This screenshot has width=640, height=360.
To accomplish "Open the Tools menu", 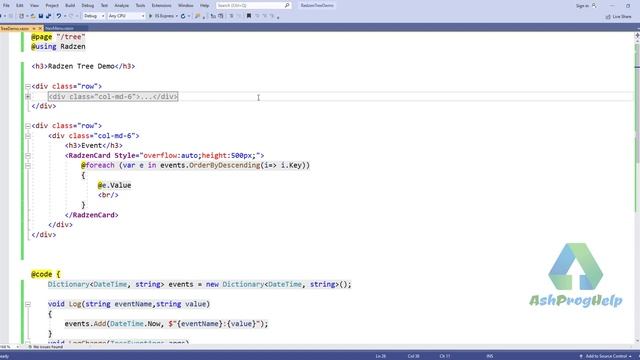I will [140, 6].
